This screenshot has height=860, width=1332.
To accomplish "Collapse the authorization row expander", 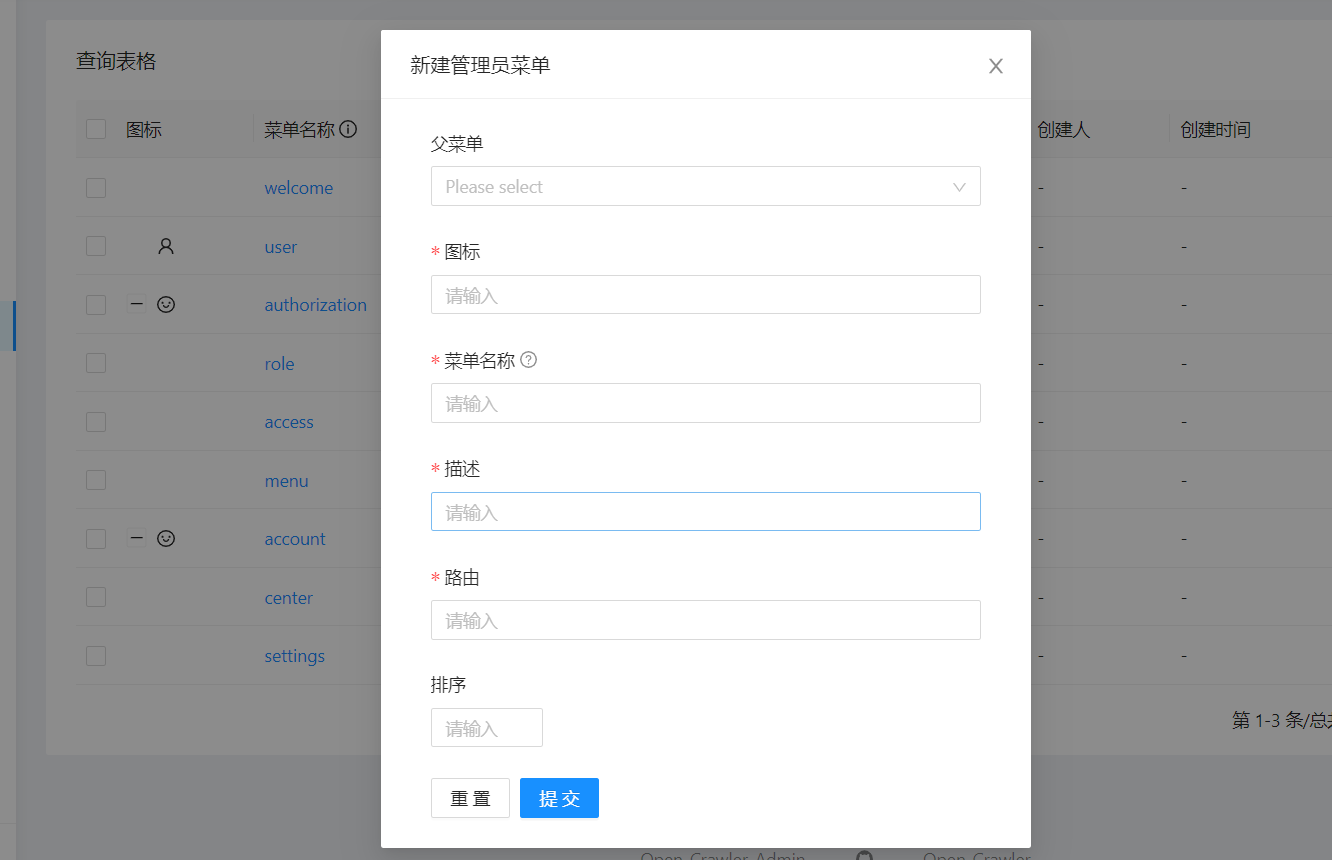I will 137,304.
